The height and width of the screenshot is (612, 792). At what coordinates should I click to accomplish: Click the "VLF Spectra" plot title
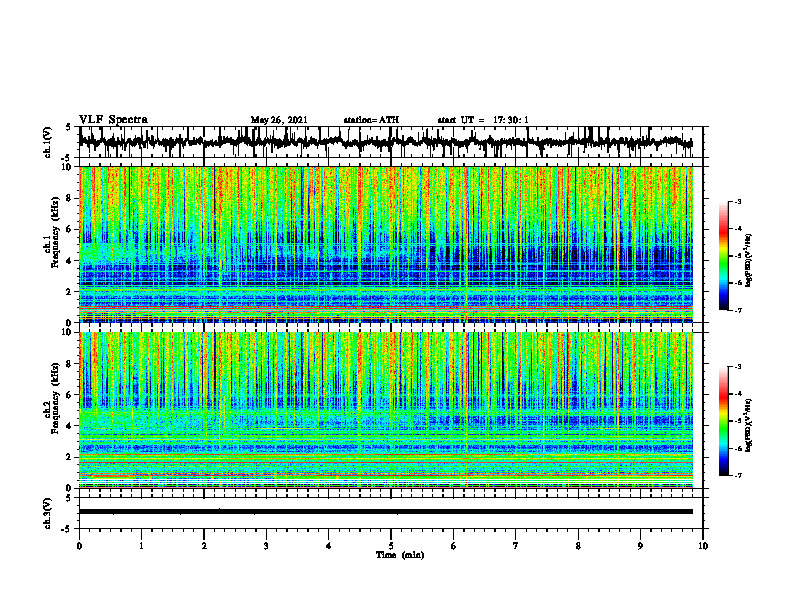coord(113,120)
